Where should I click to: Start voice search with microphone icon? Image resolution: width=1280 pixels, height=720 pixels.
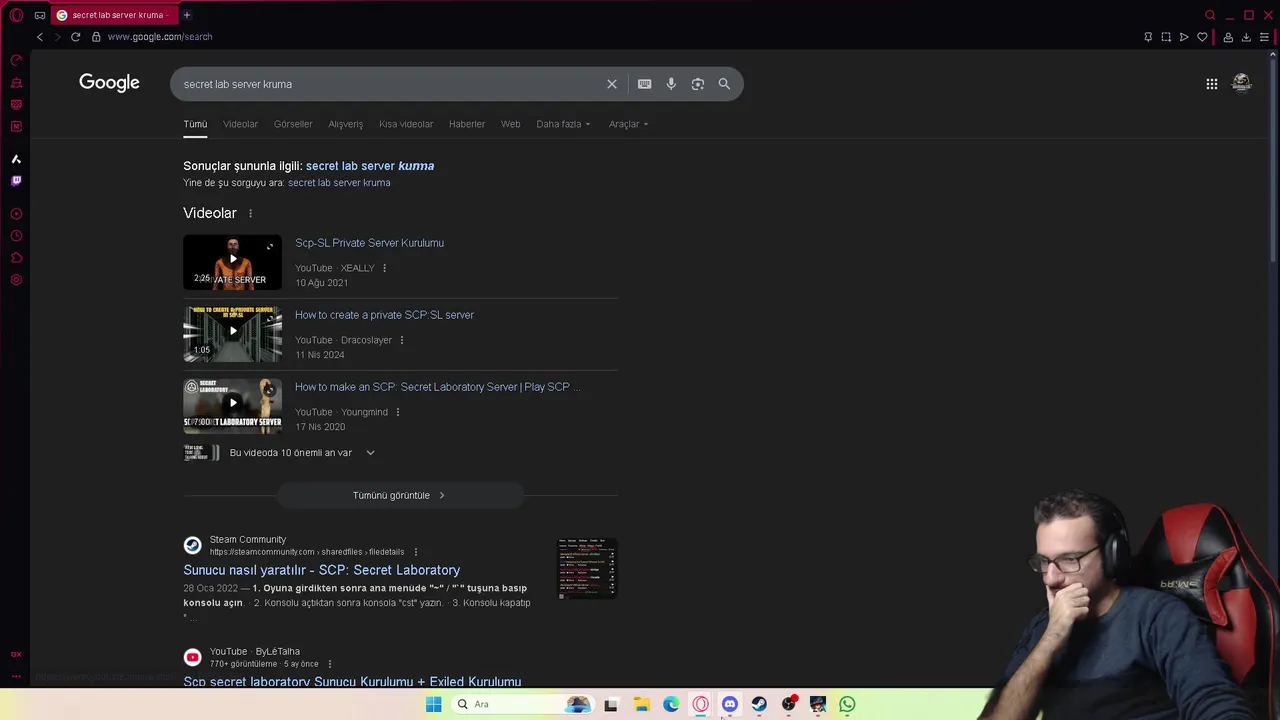[671, 84]
